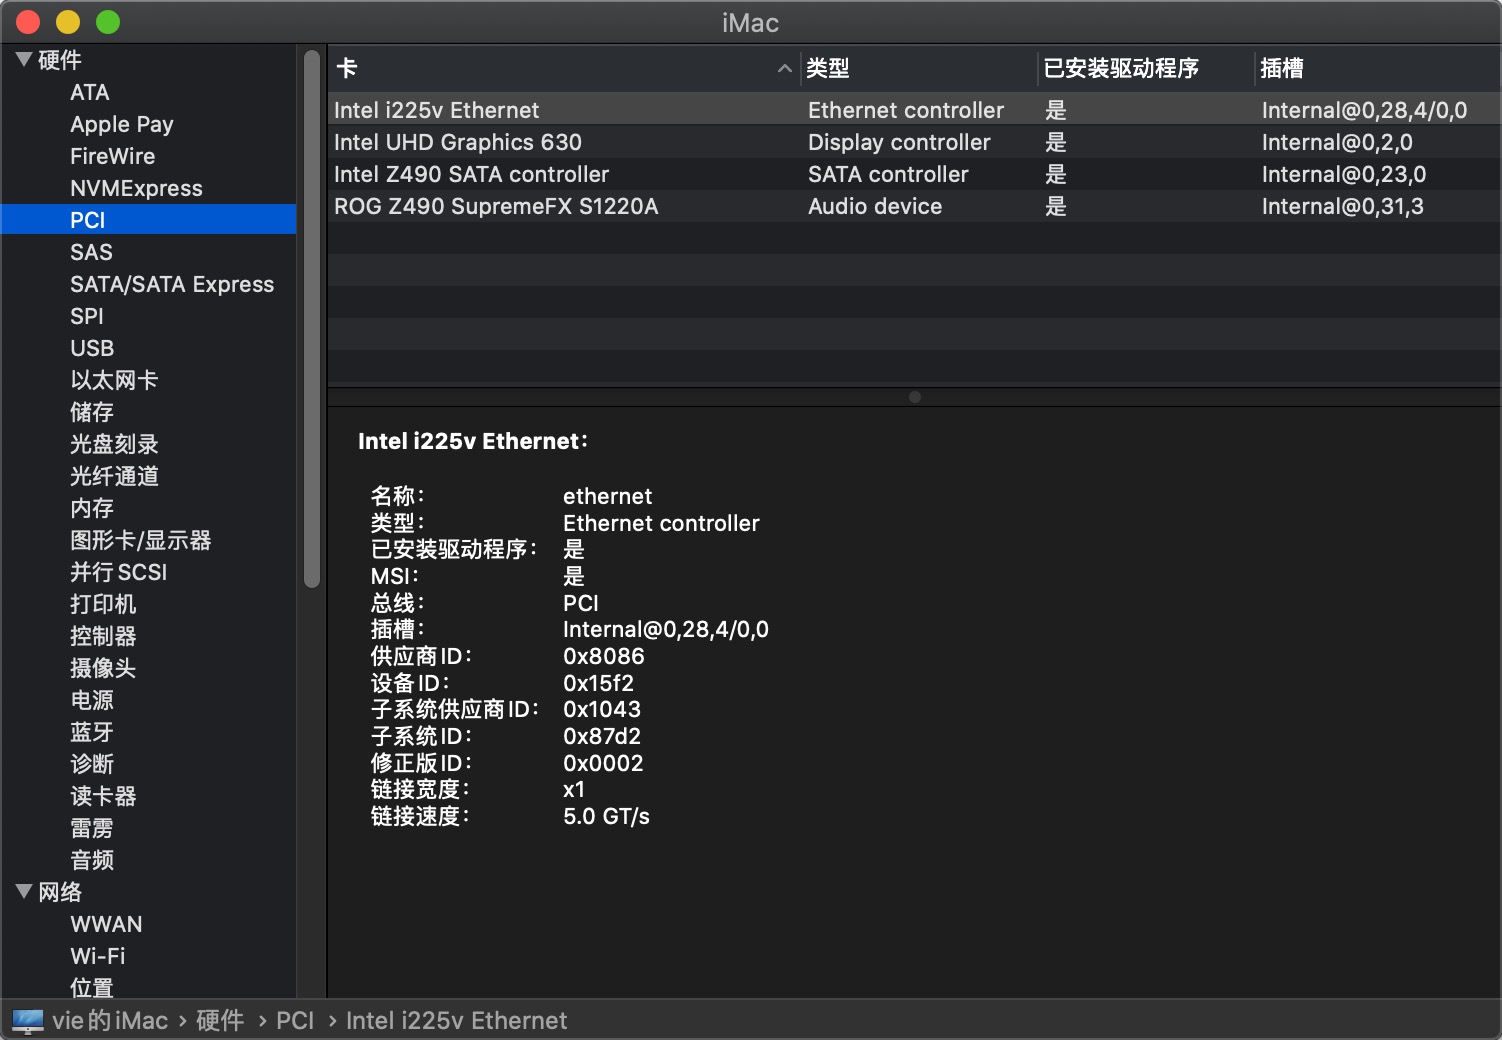Click the sidebar vertical scrollbar
Viewport: 1502px width, 1040px height.
[x=312, y=318]
